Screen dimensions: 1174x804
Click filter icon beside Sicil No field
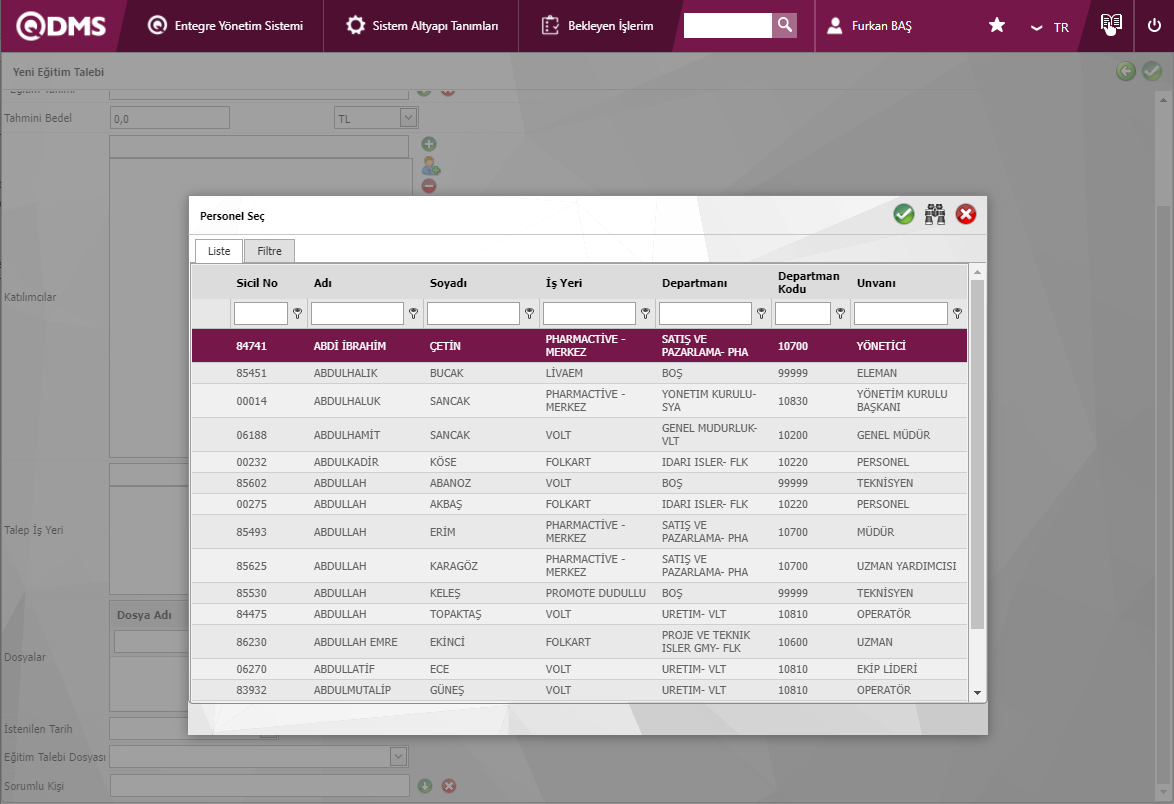pos(297,314)
